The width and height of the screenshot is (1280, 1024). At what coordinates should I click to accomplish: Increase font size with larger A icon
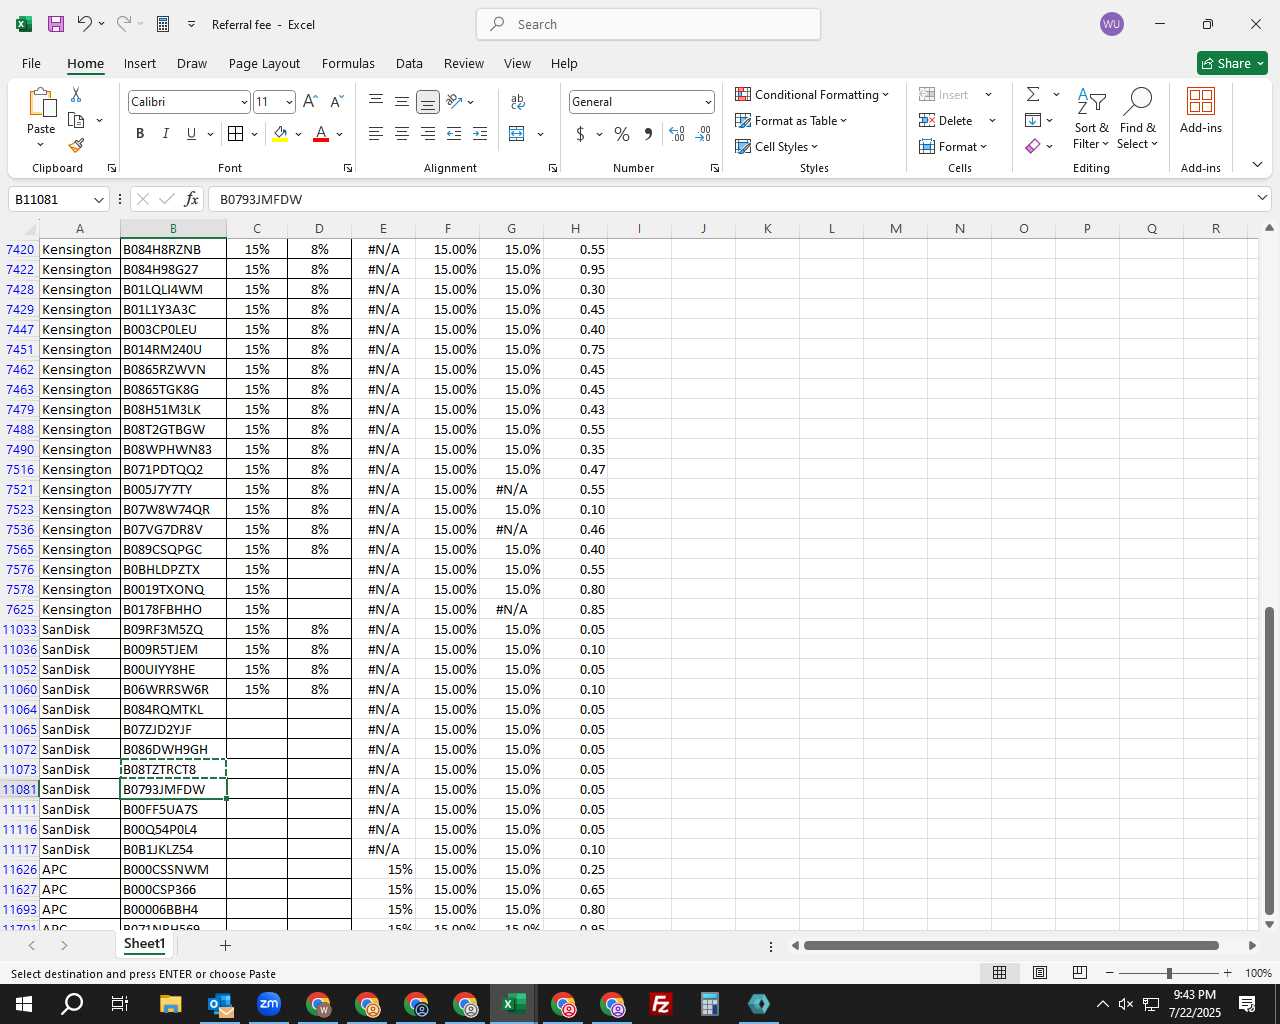[x=310, y=102]
